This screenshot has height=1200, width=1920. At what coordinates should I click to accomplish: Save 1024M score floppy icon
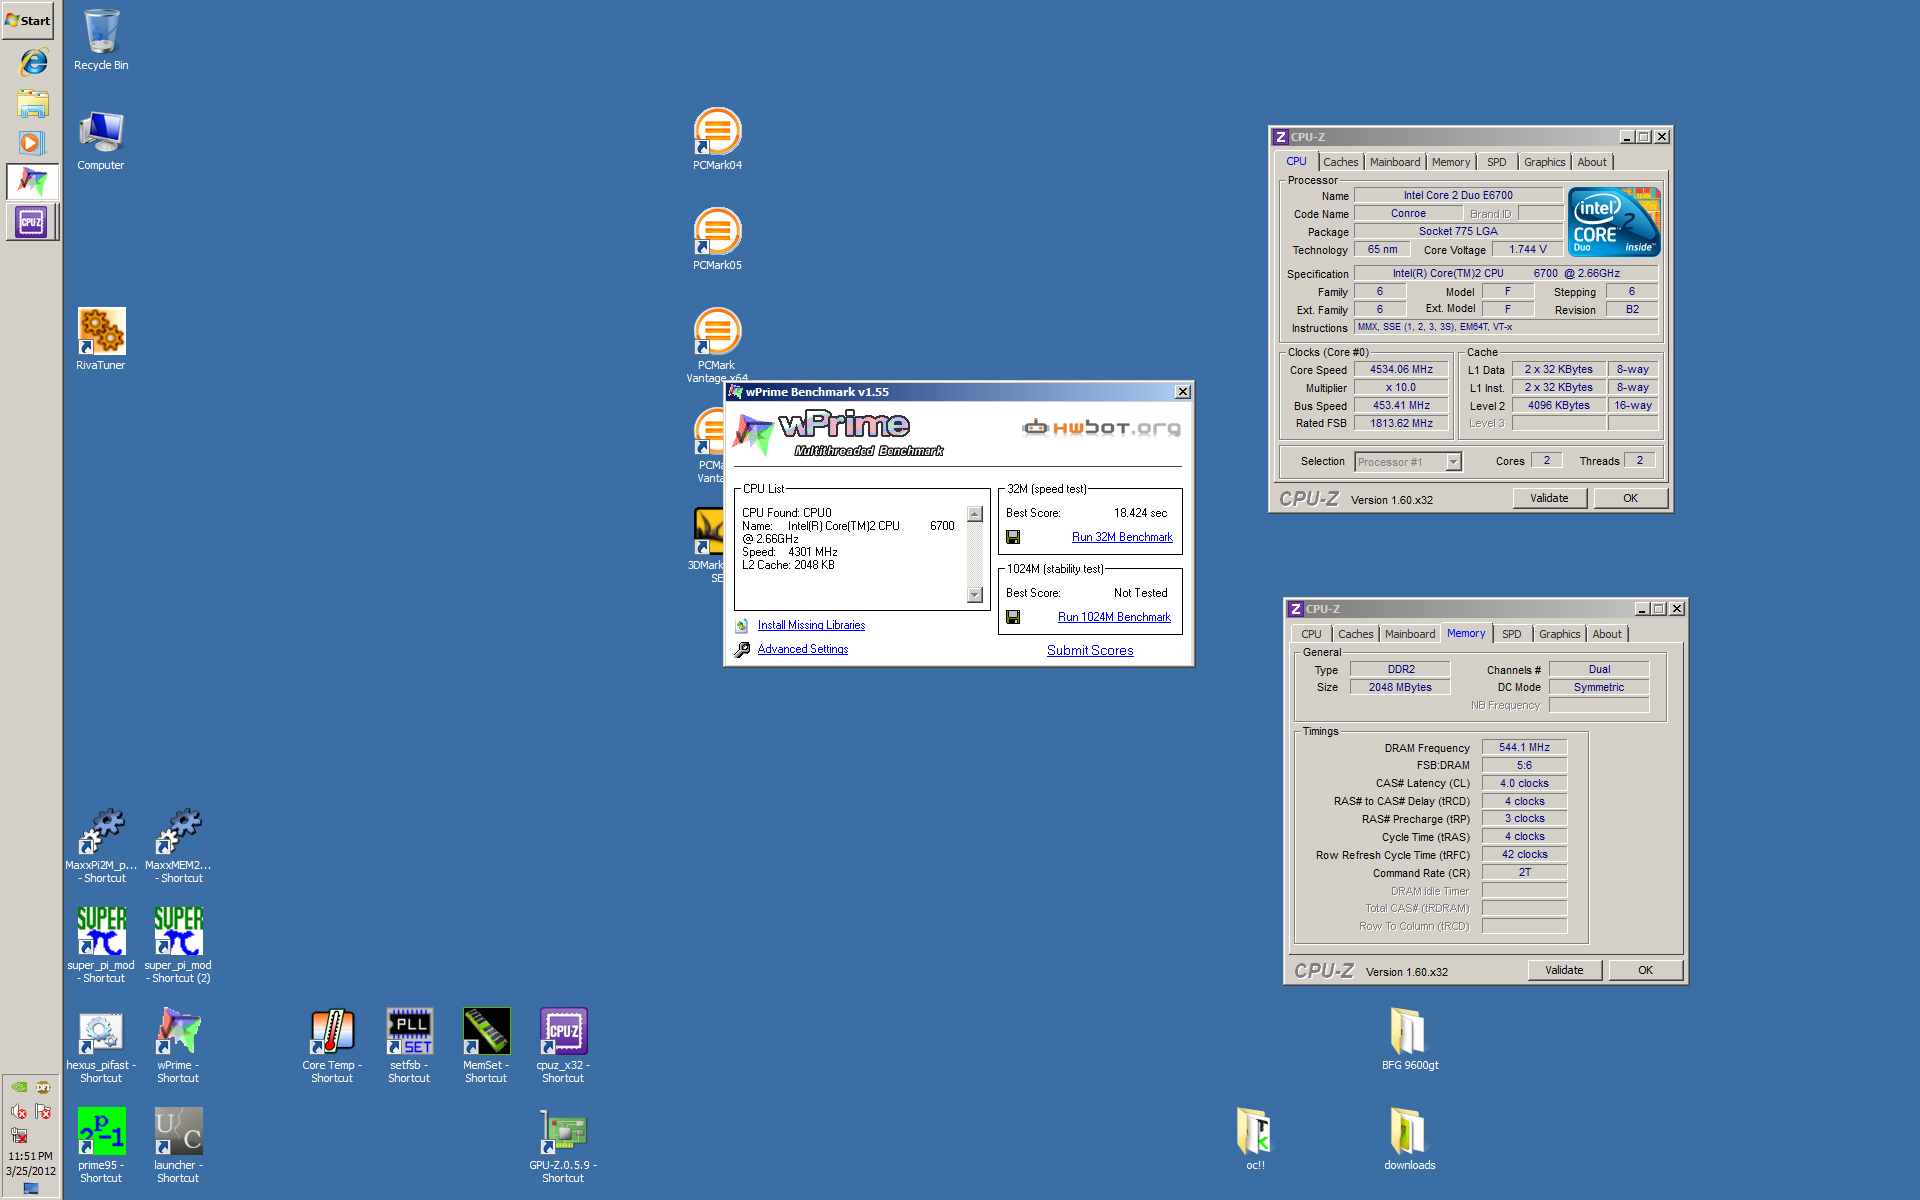click(1013, 617)
